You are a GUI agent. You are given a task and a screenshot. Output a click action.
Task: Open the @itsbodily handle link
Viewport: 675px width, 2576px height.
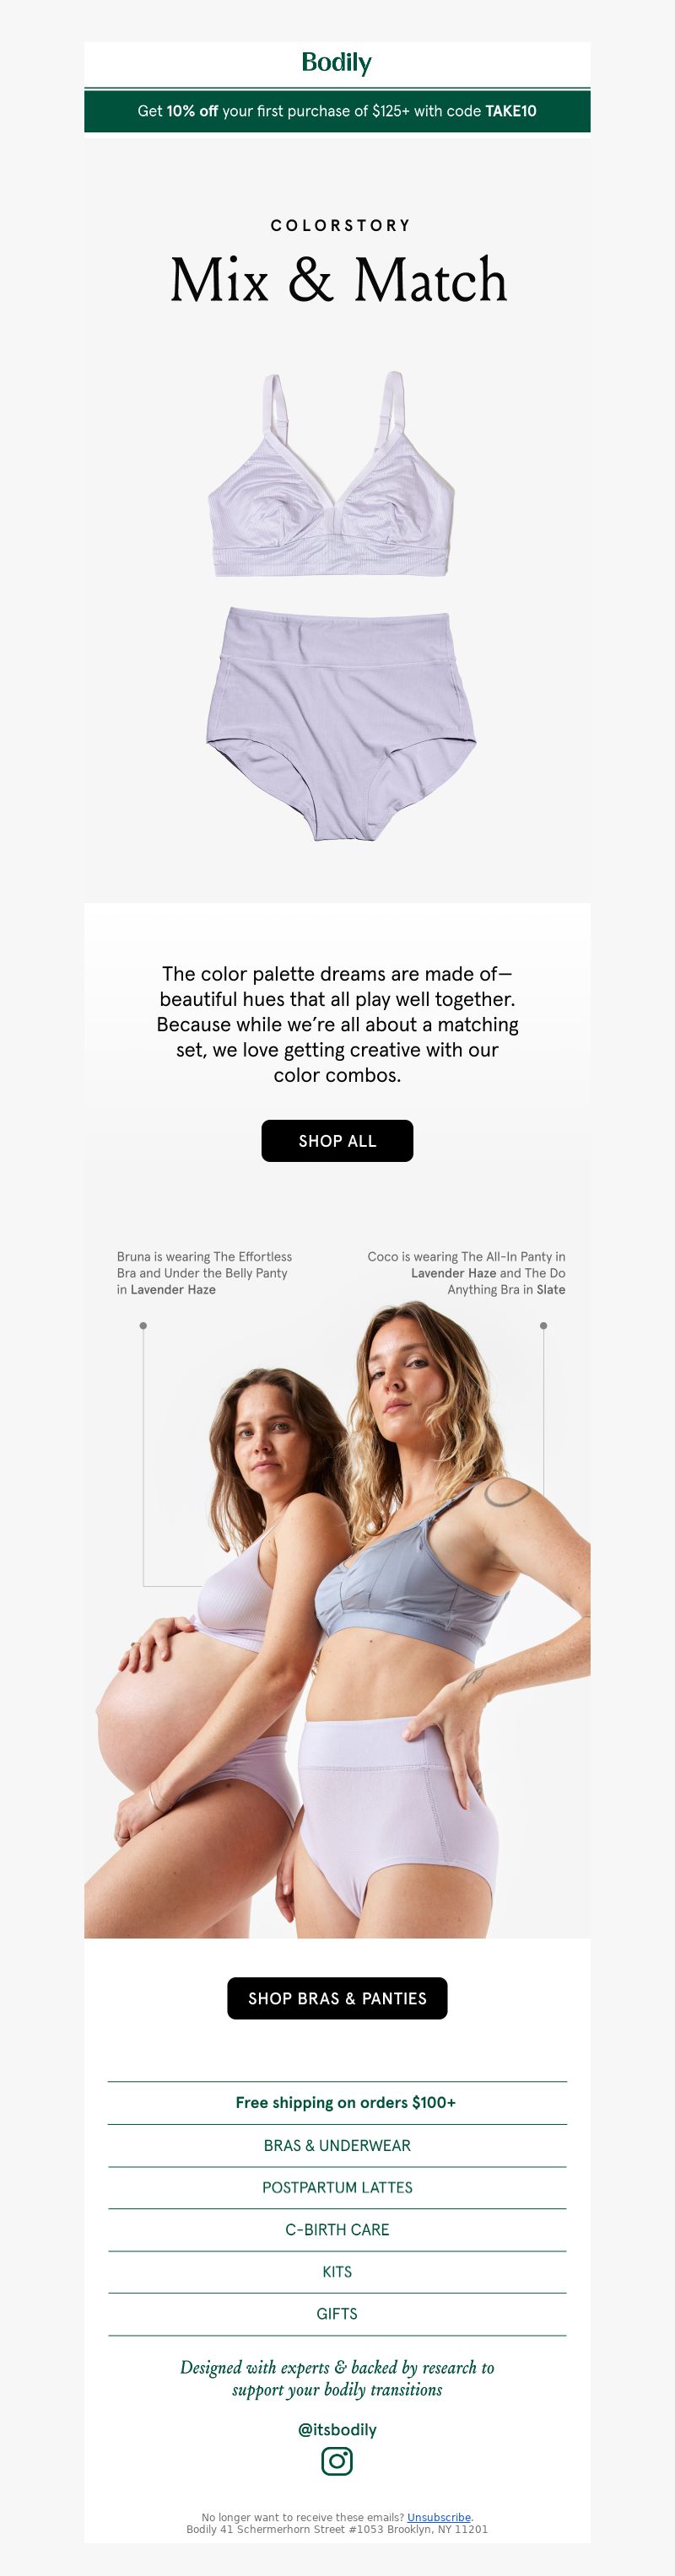coord(337,2429)
